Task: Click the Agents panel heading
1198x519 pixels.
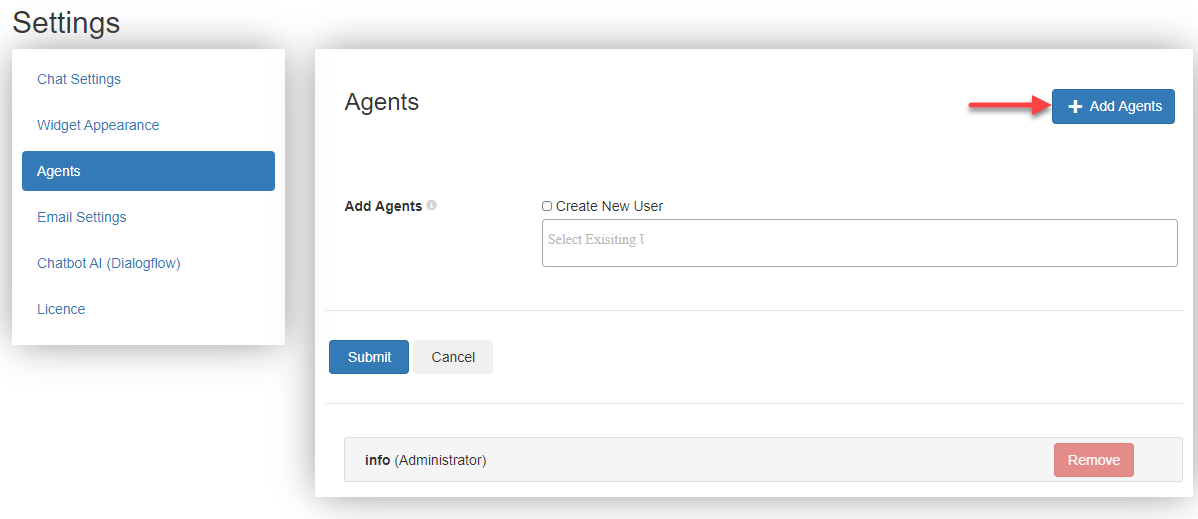Action: 382,102
